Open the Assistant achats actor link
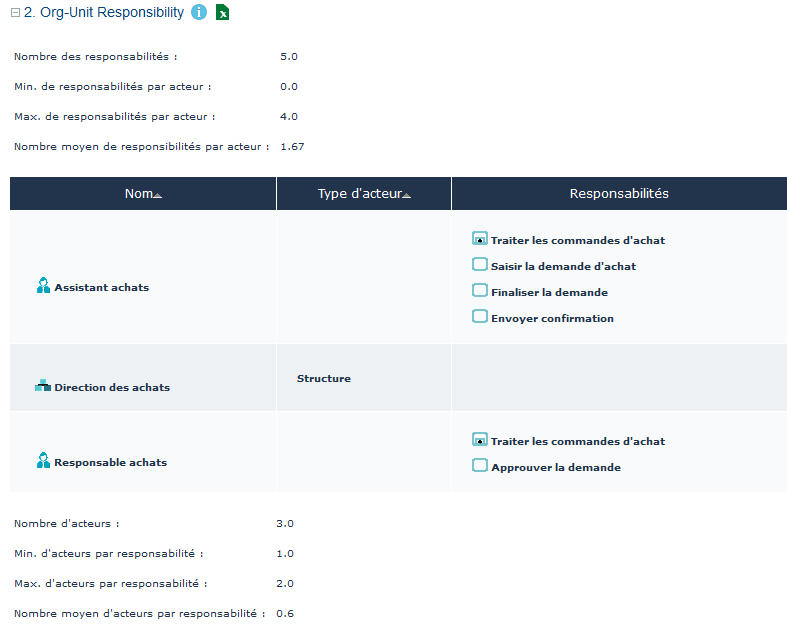The height and width of the screenshot is (627, 787). (101, 288)
